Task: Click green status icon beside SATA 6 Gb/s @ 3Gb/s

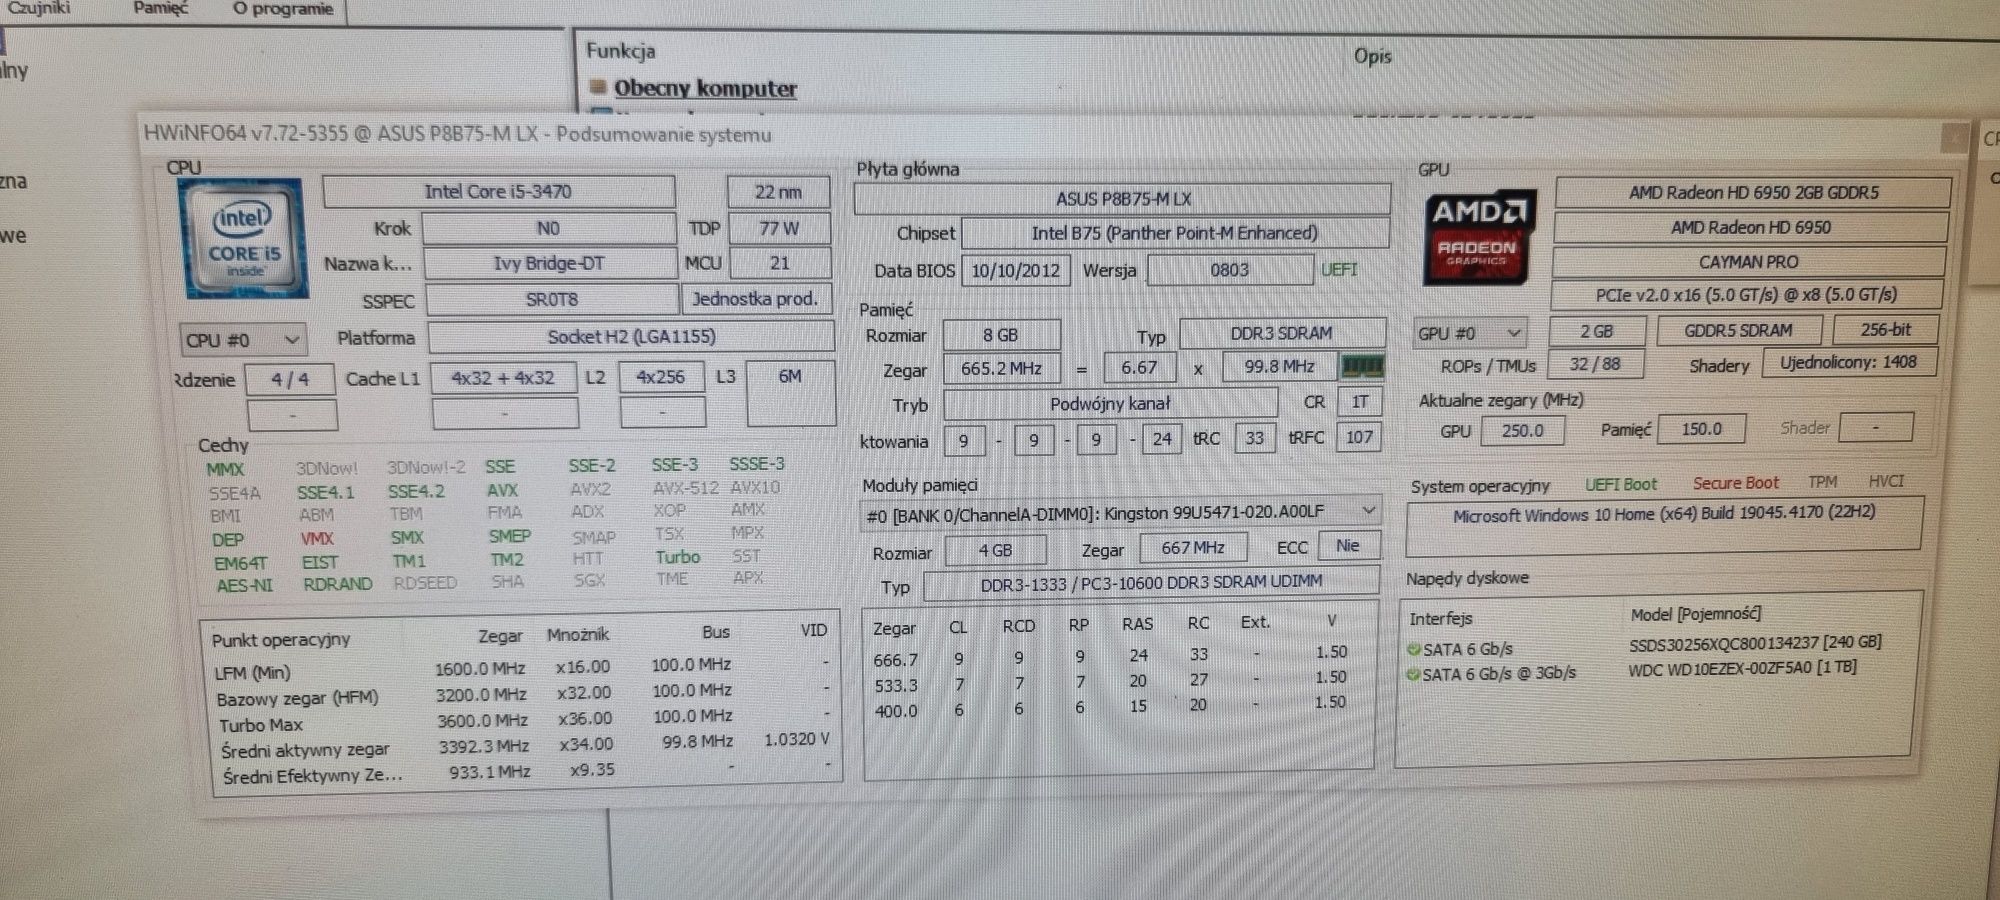Action: pos(1414,675)
